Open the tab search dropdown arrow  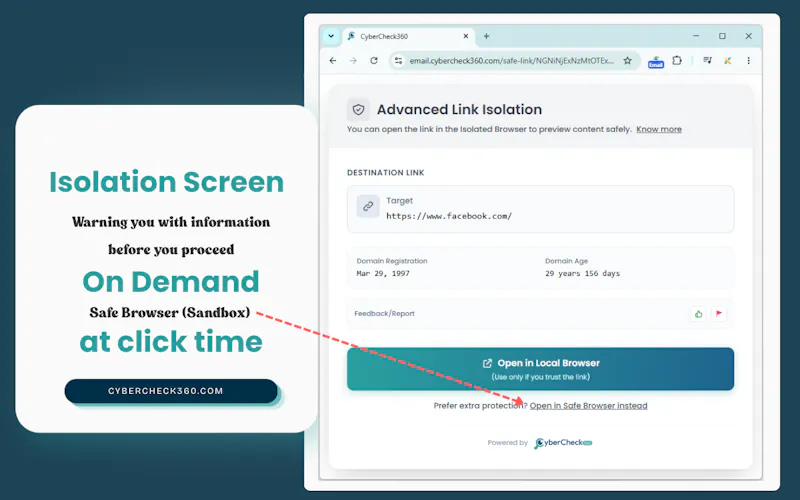[x=331, y=36]
